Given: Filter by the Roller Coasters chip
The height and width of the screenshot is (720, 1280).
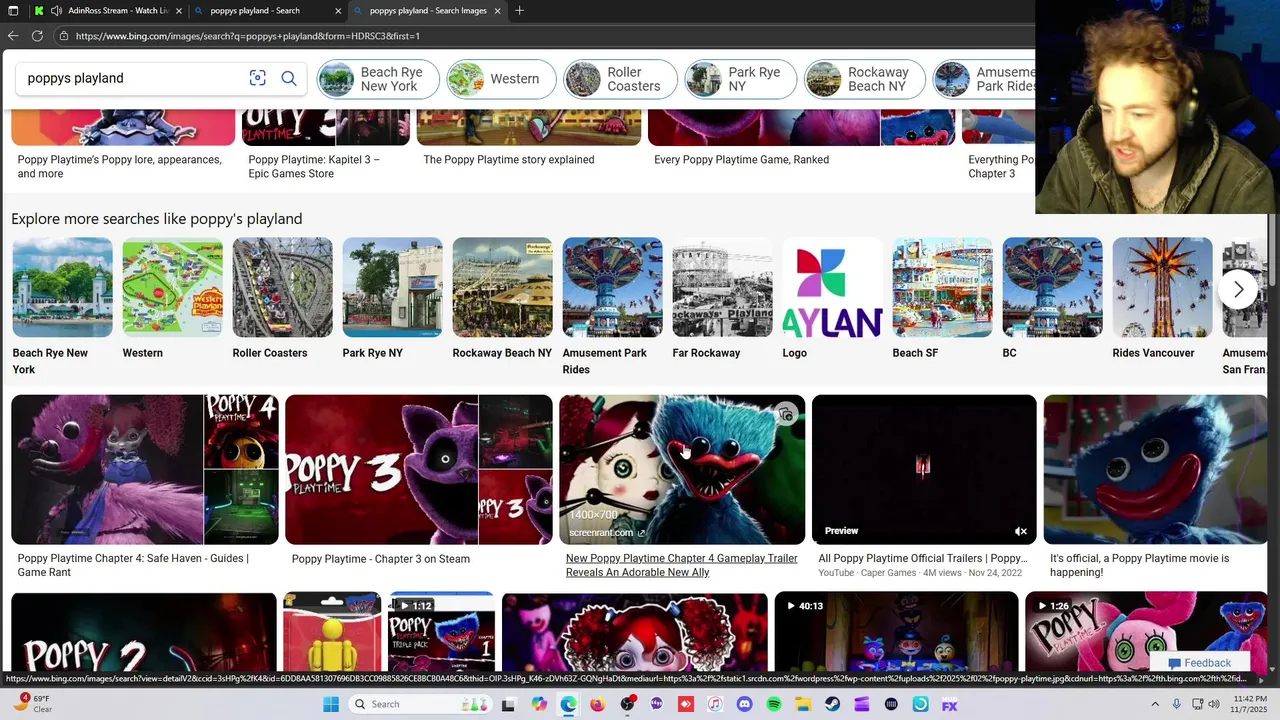Looking at the screenshot, I should click(x=620, y=79).
